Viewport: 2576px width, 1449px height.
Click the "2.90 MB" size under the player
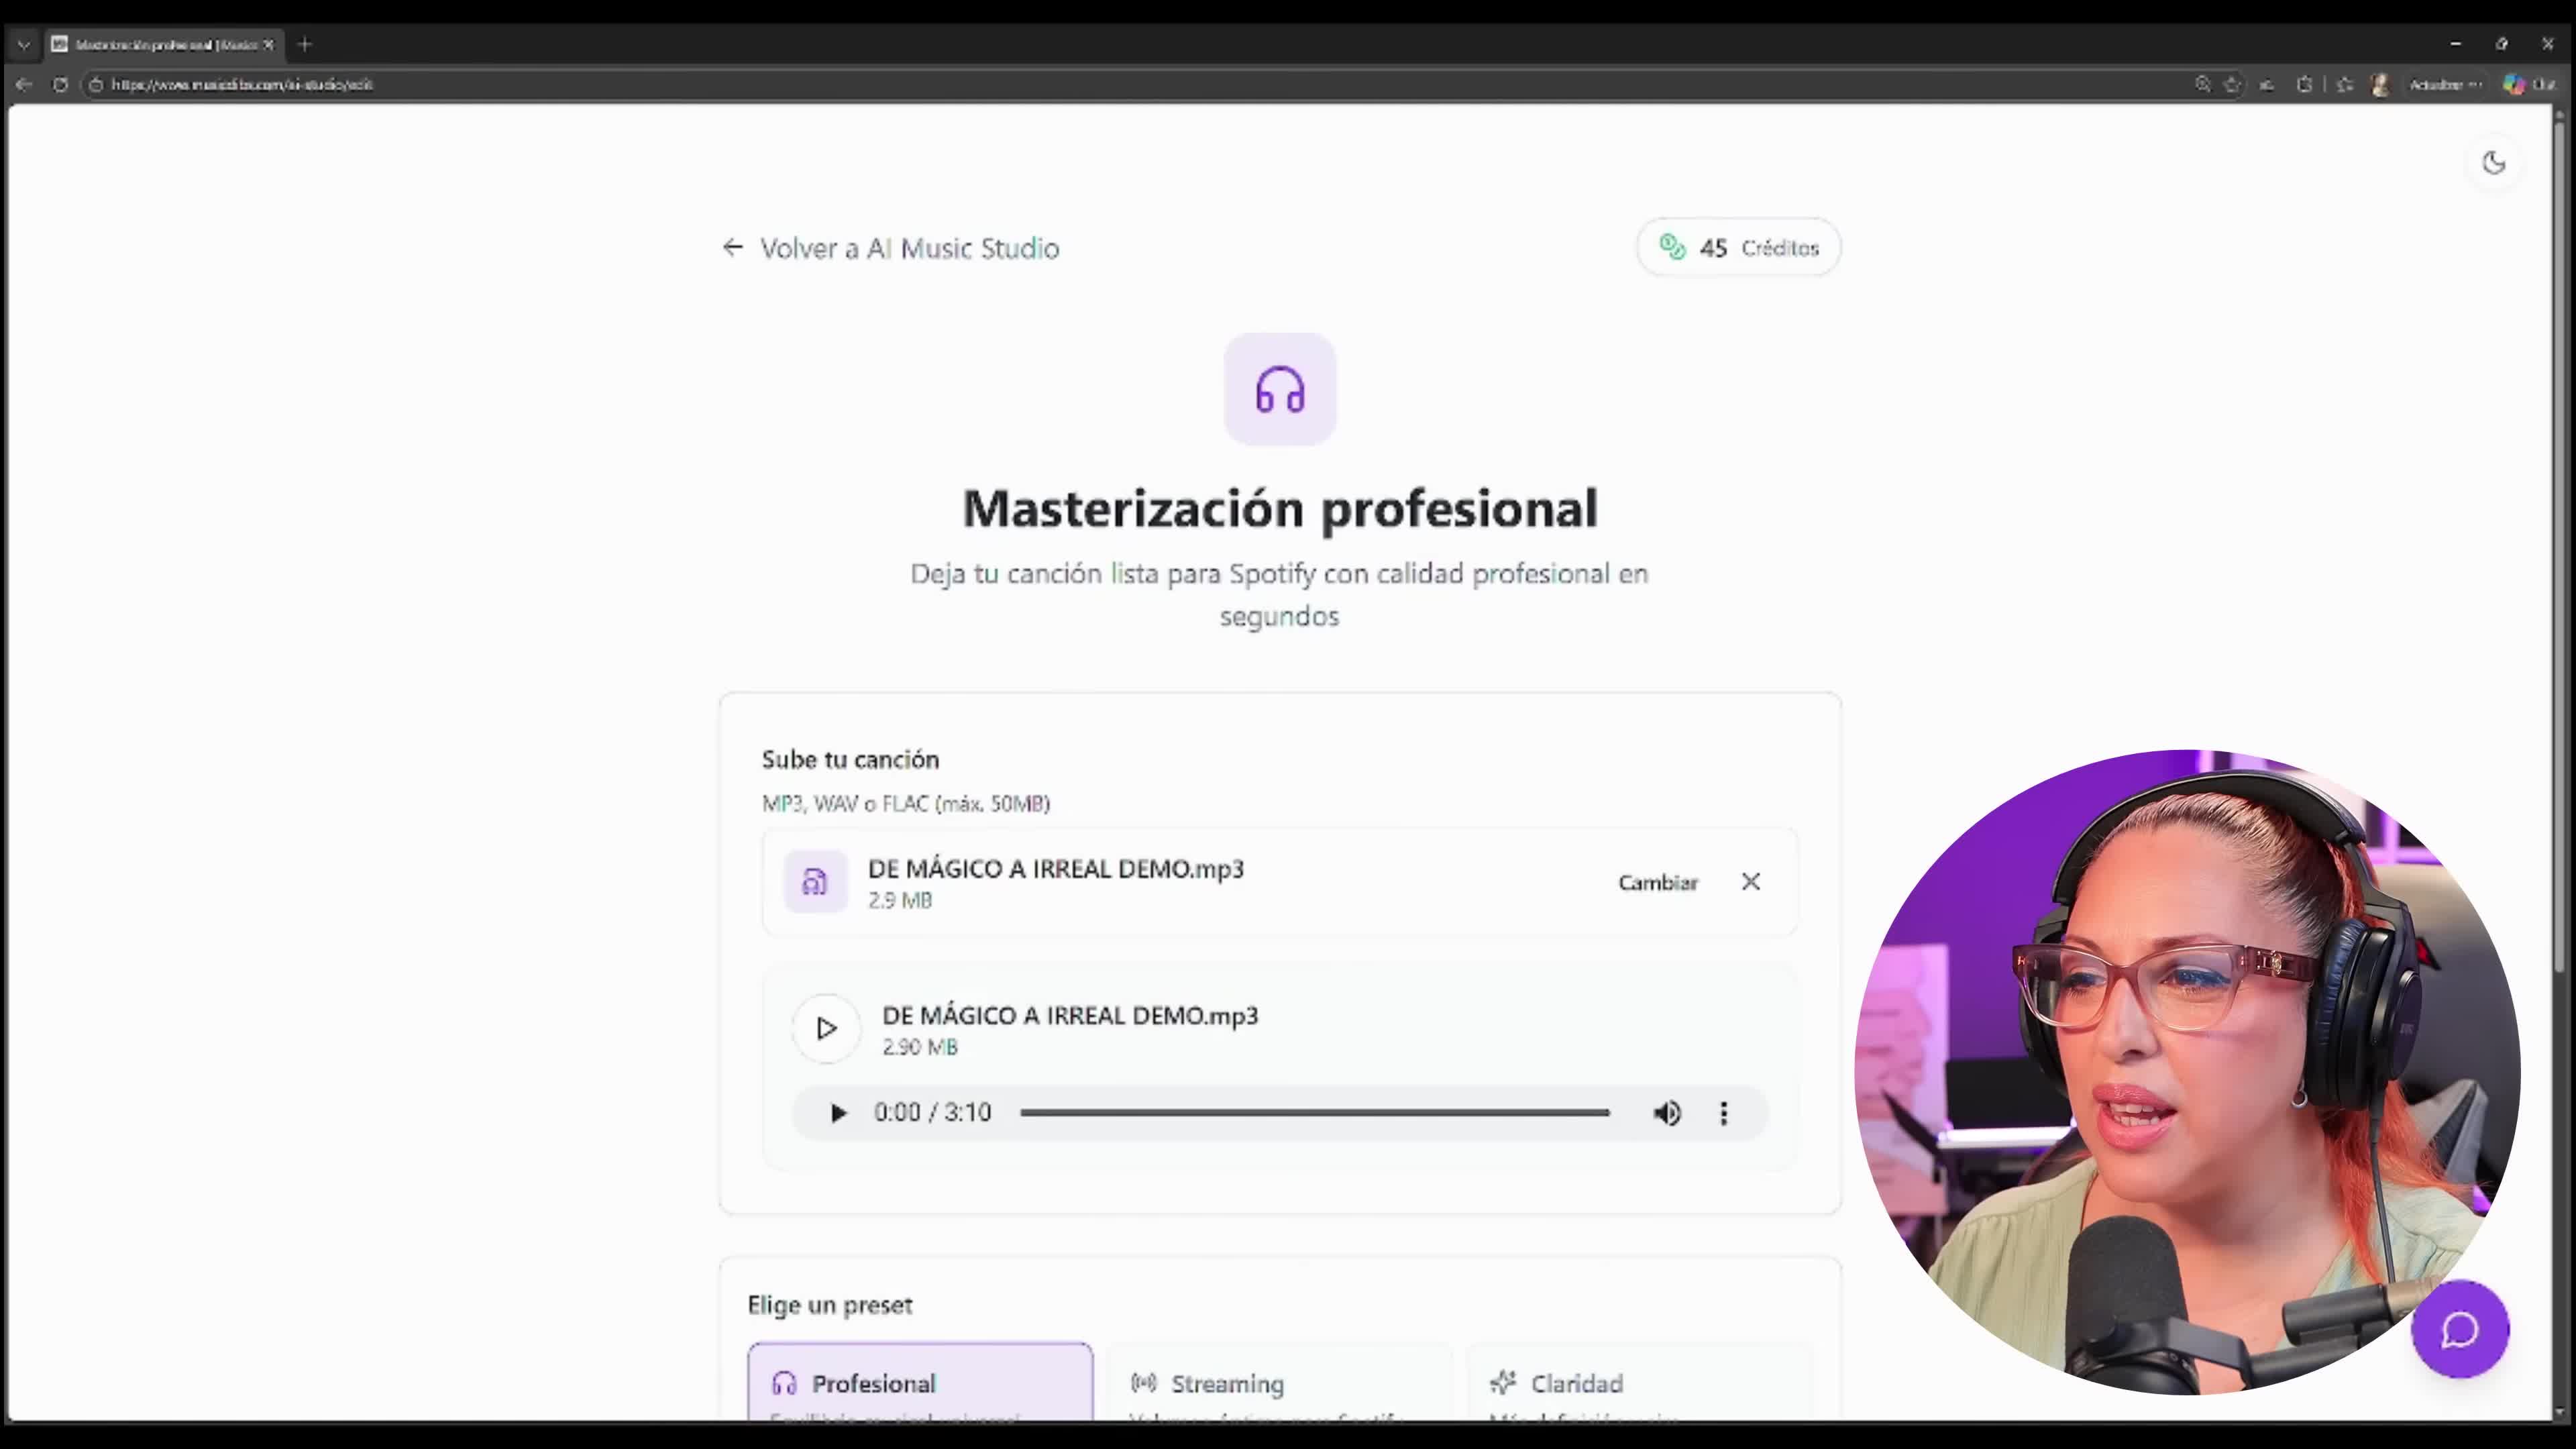[x=920, y=1047]
